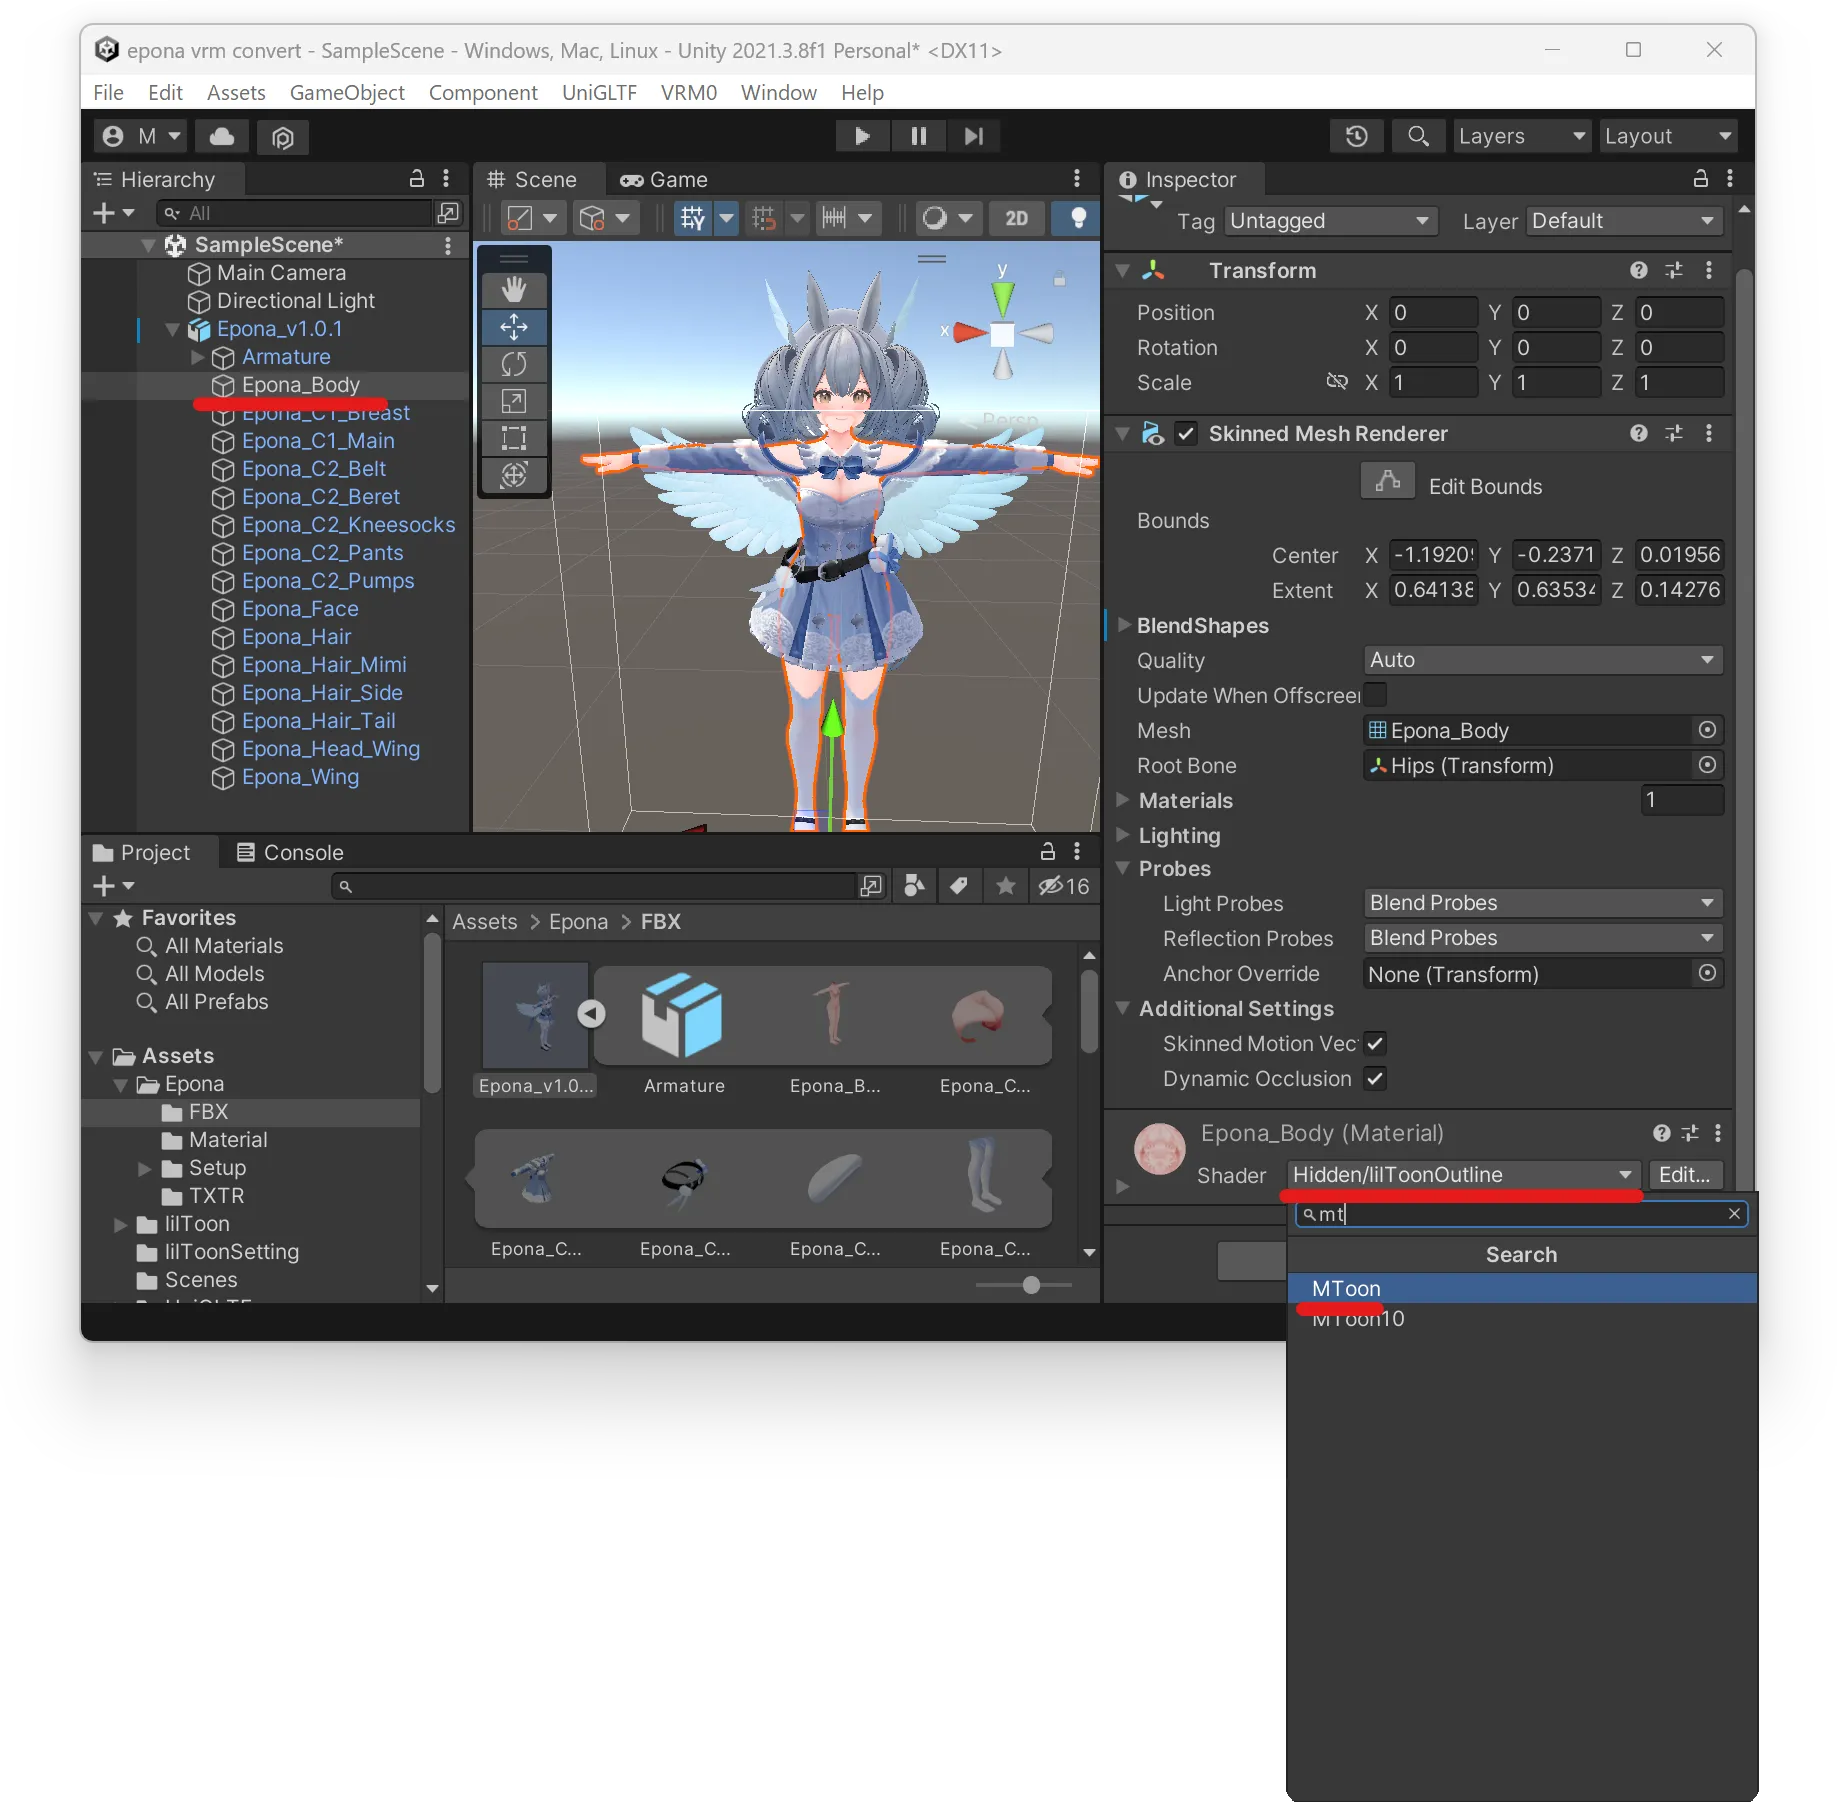
Task: Open the cloud services button
Action: coord(222,136)
